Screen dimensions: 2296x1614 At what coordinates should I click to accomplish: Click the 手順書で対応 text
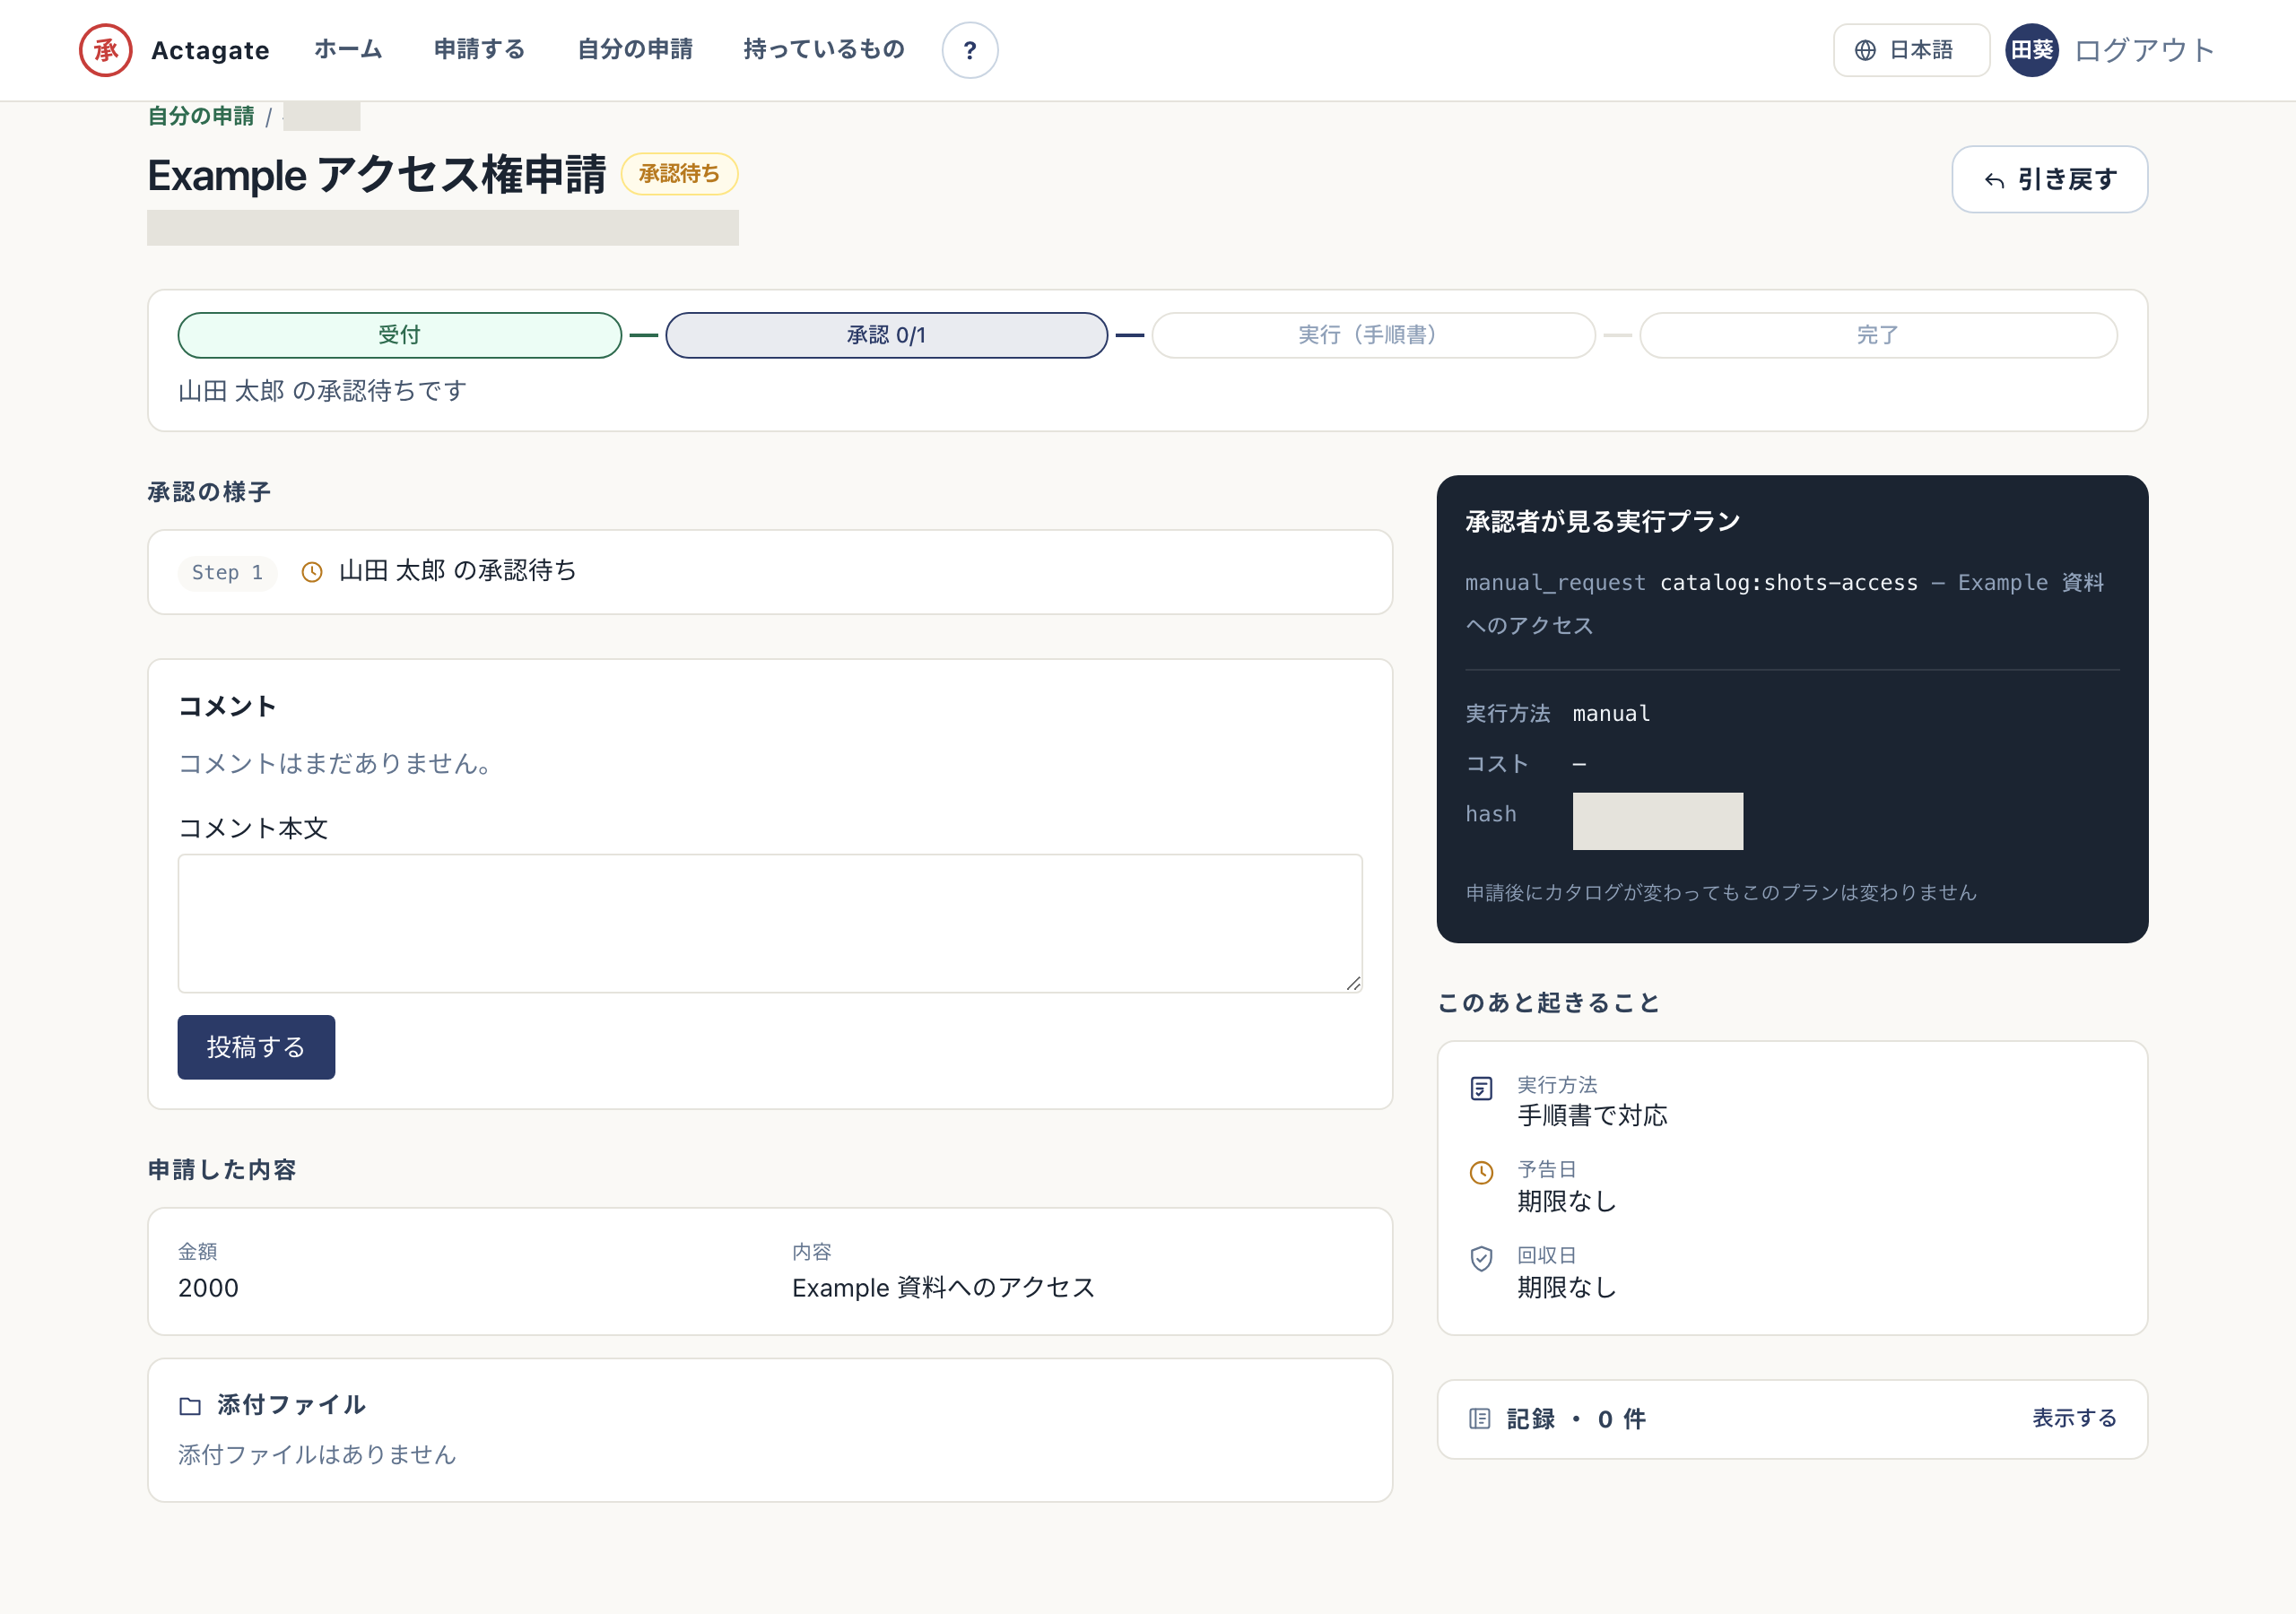[x=1592, y=1116]
